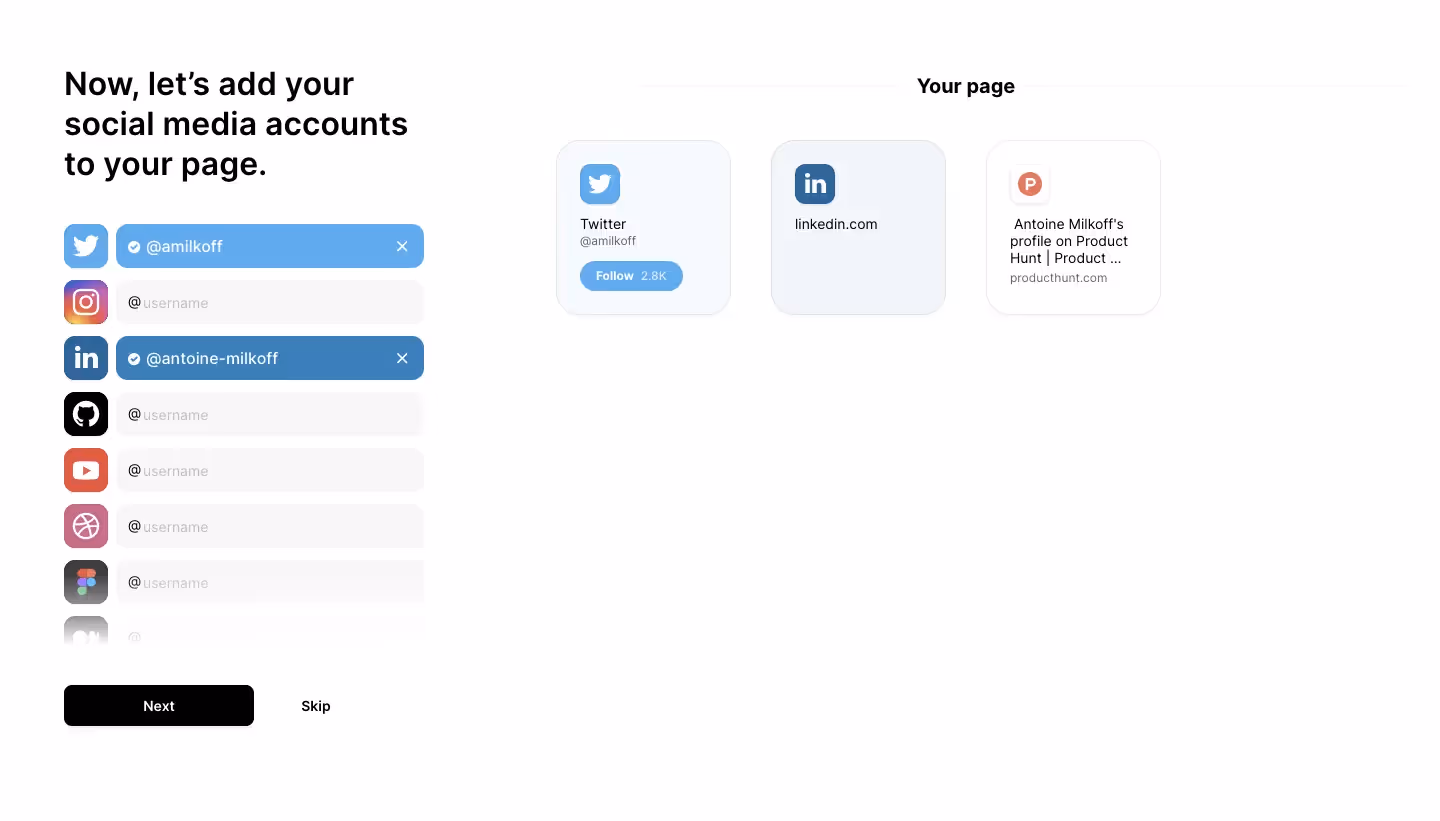Select the YouTube icon in the account list
Viewport: 1440px width, 821px height.
tap(85, 470)
